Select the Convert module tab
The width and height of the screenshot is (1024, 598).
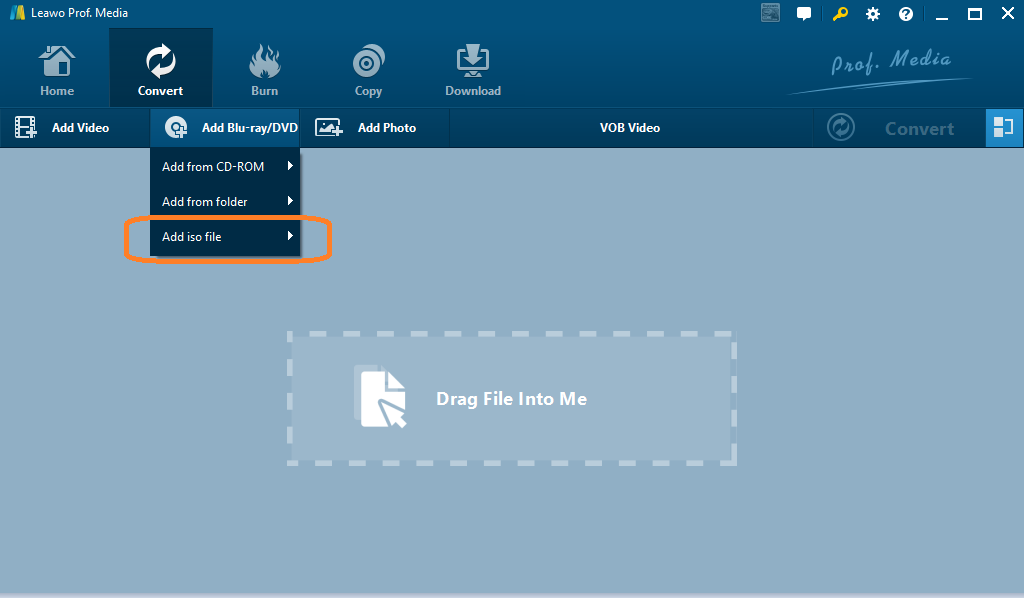click(161, 68)
